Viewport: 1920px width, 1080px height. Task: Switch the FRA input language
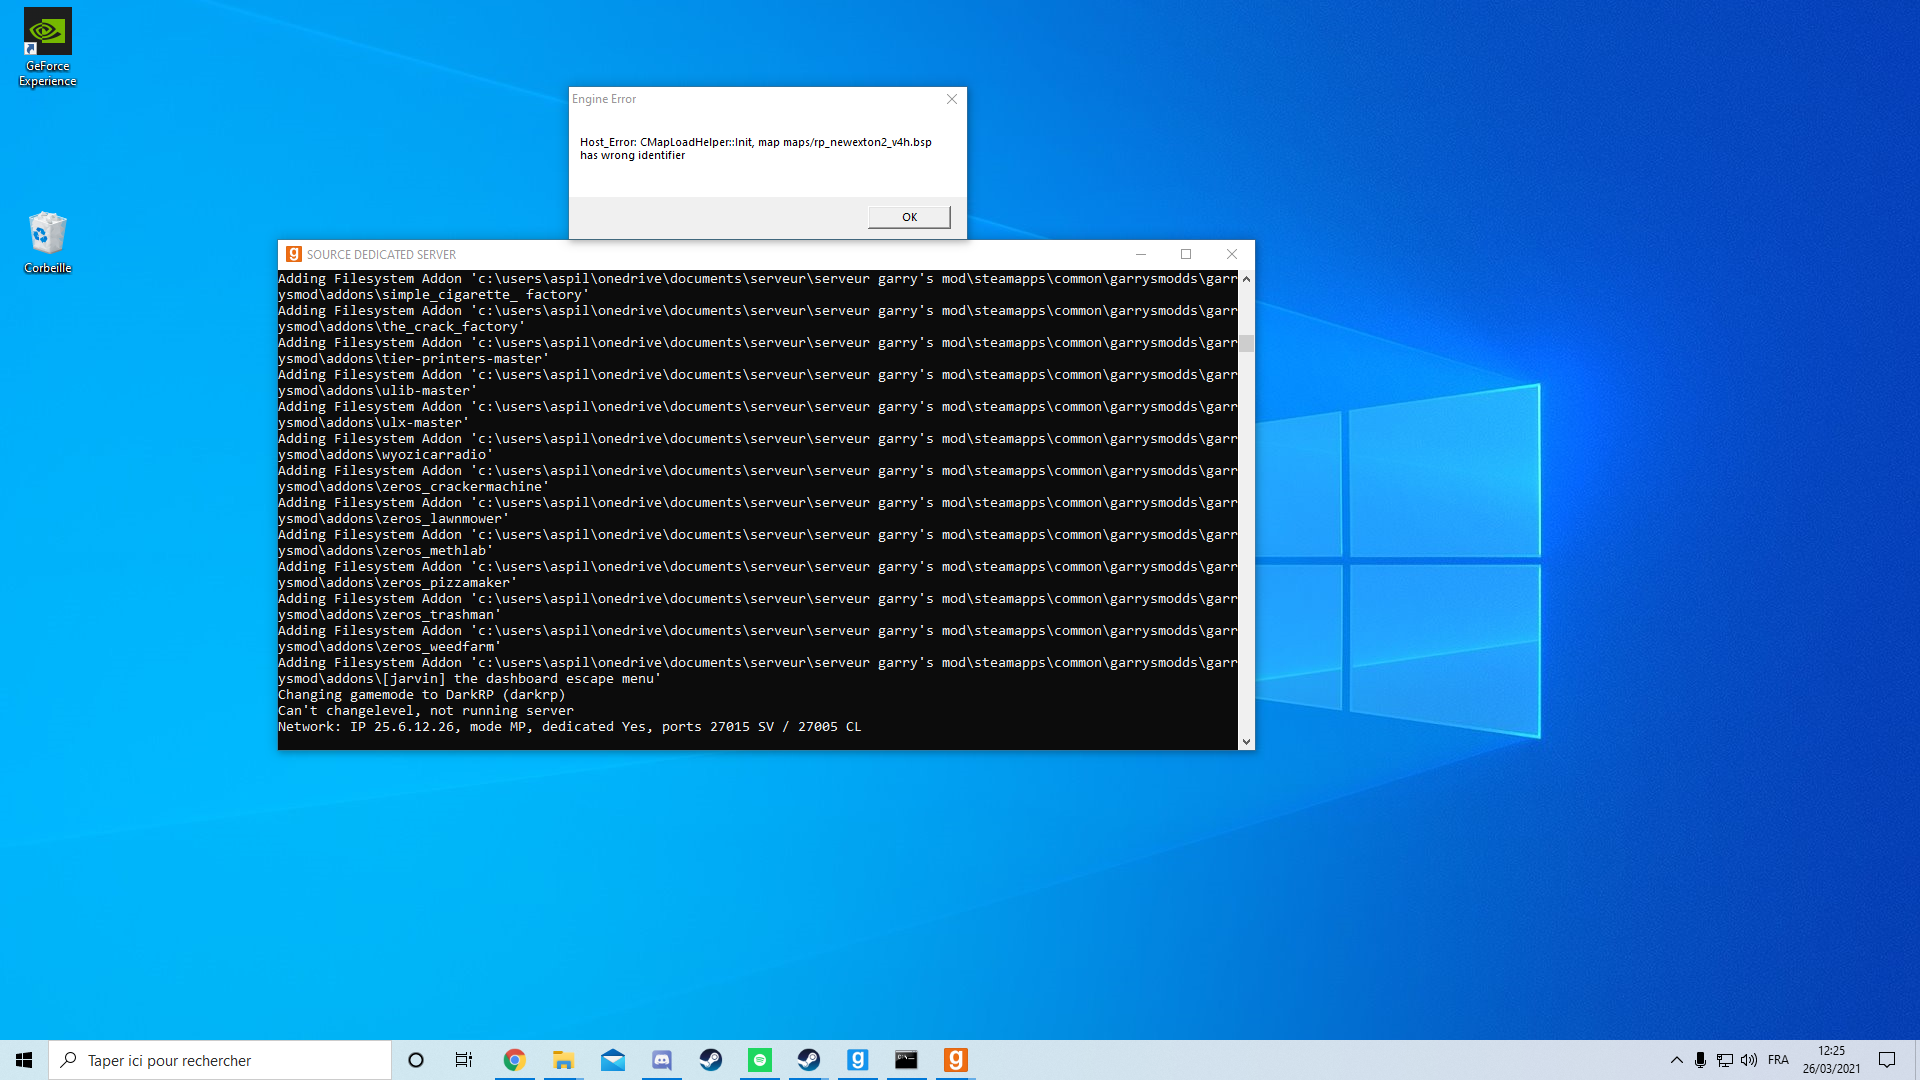1778,1060
